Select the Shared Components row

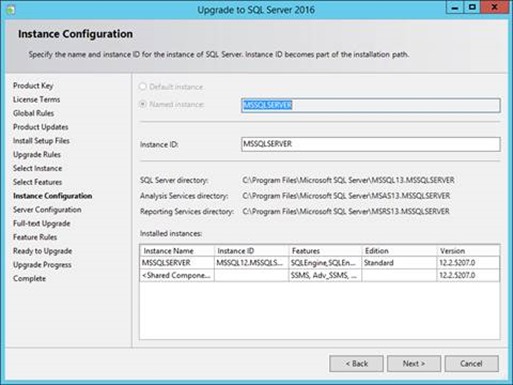(x=320, y=275)
